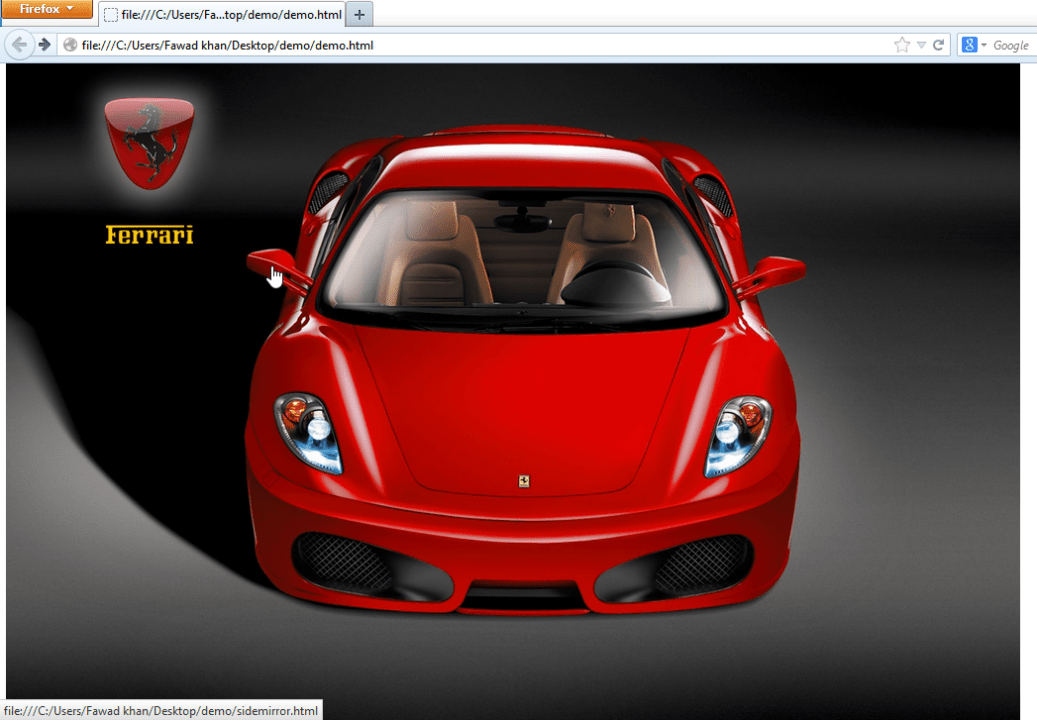Click the Google search field
Viewport: 1037px width, 720px height.
click(1012, 44)
